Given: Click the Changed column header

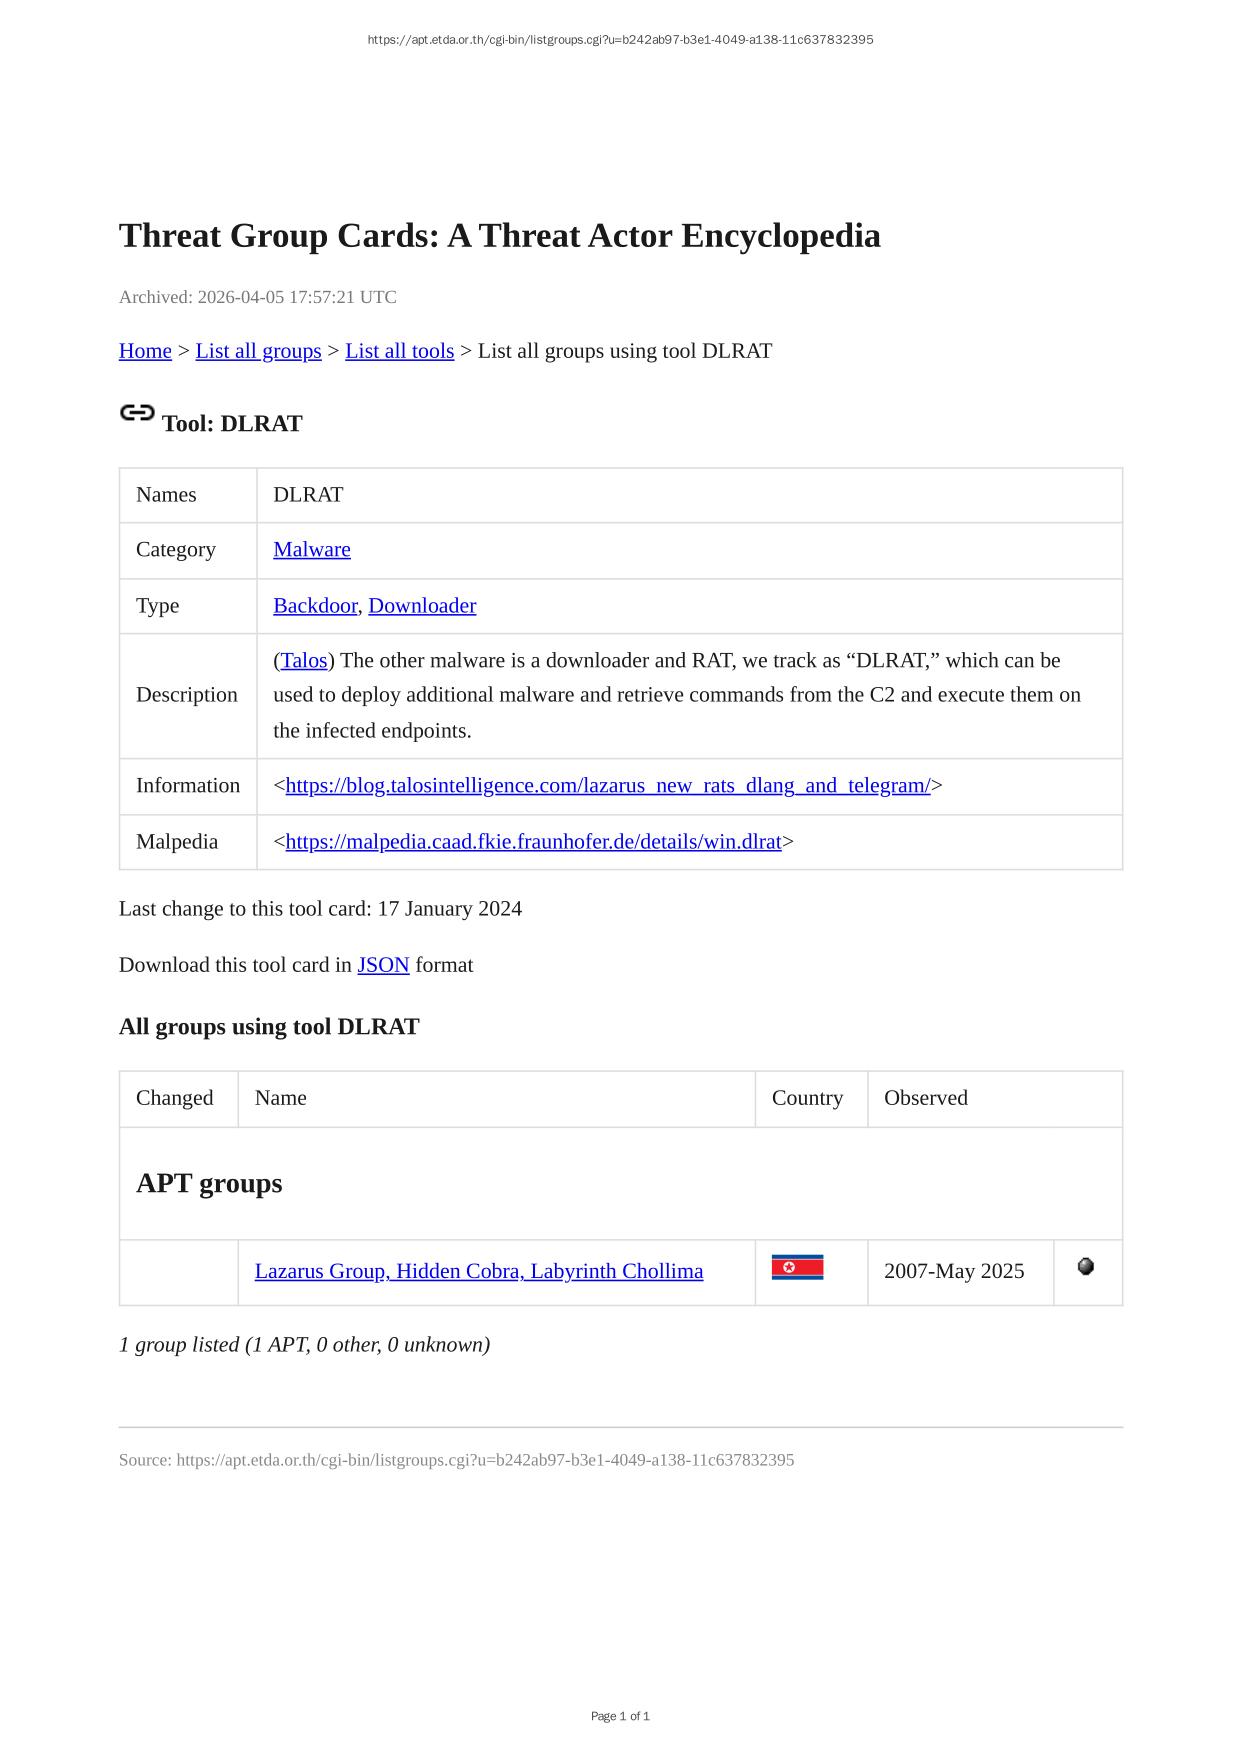Looking at the screenshot, I should tap(175, 1098).
